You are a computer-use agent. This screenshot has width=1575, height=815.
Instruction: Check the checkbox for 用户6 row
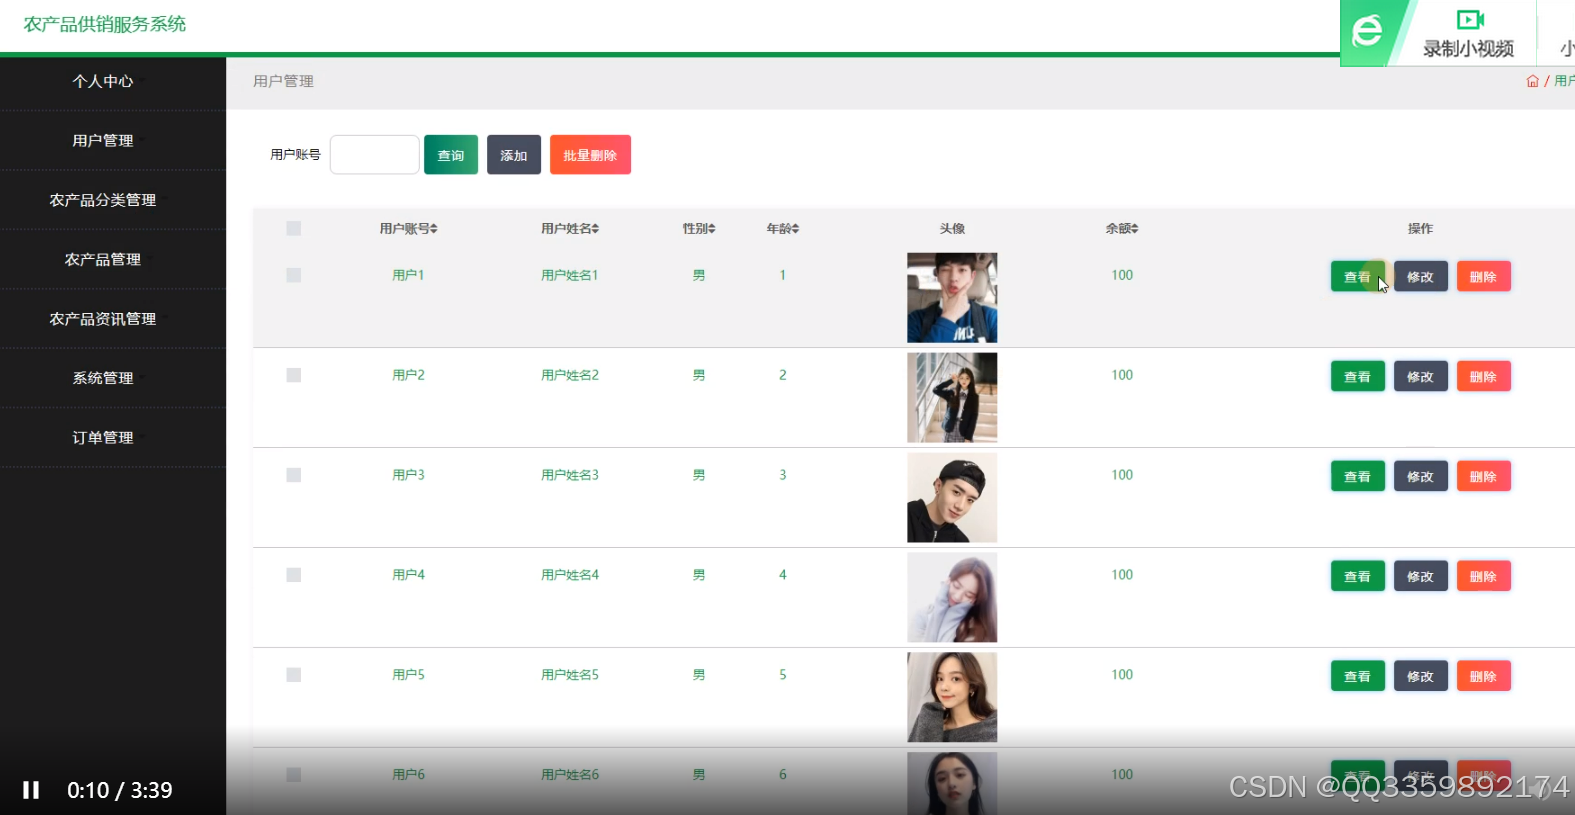[294, 775]
